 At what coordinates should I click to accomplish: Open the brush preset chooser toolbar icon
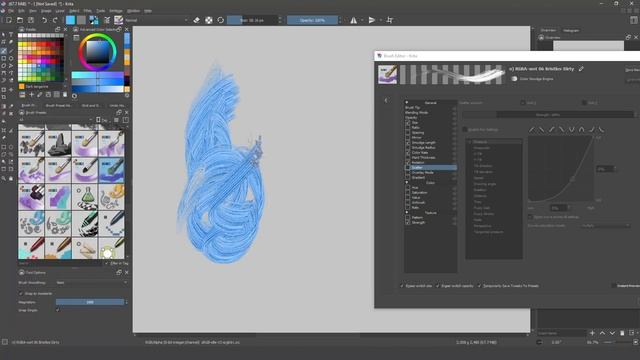tap(118, 20)
